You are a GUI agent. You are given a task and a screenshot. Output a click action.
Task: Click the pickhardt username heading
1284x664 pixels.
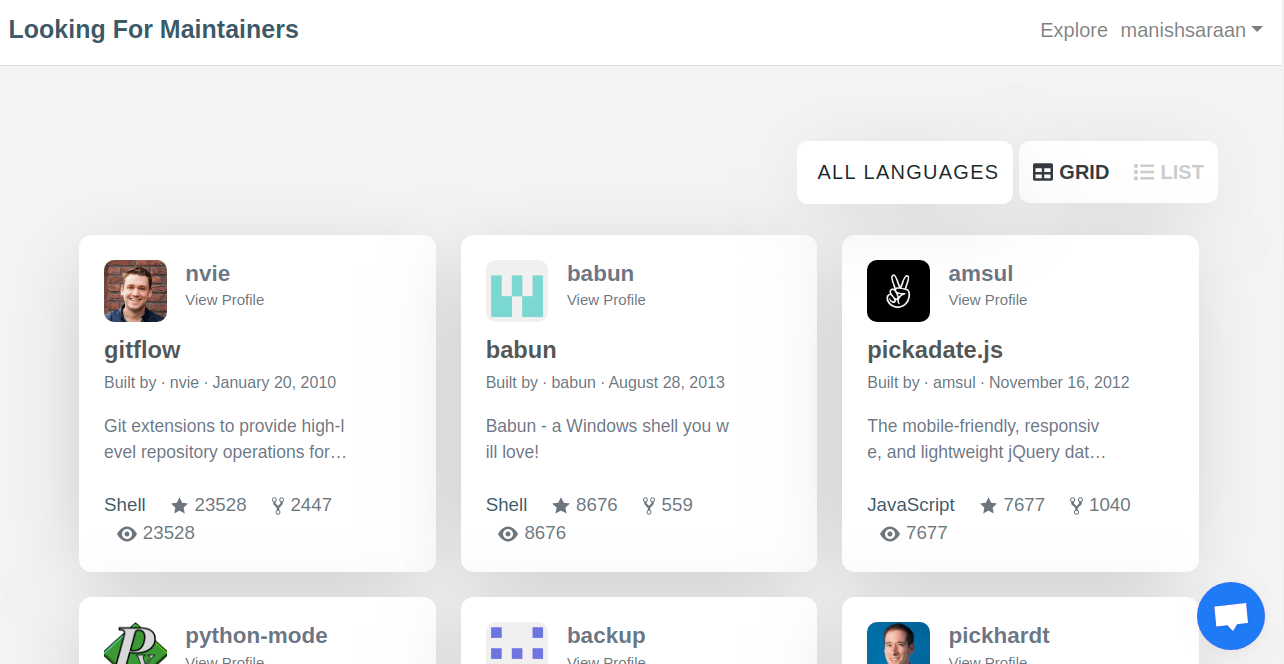[999, 635]
